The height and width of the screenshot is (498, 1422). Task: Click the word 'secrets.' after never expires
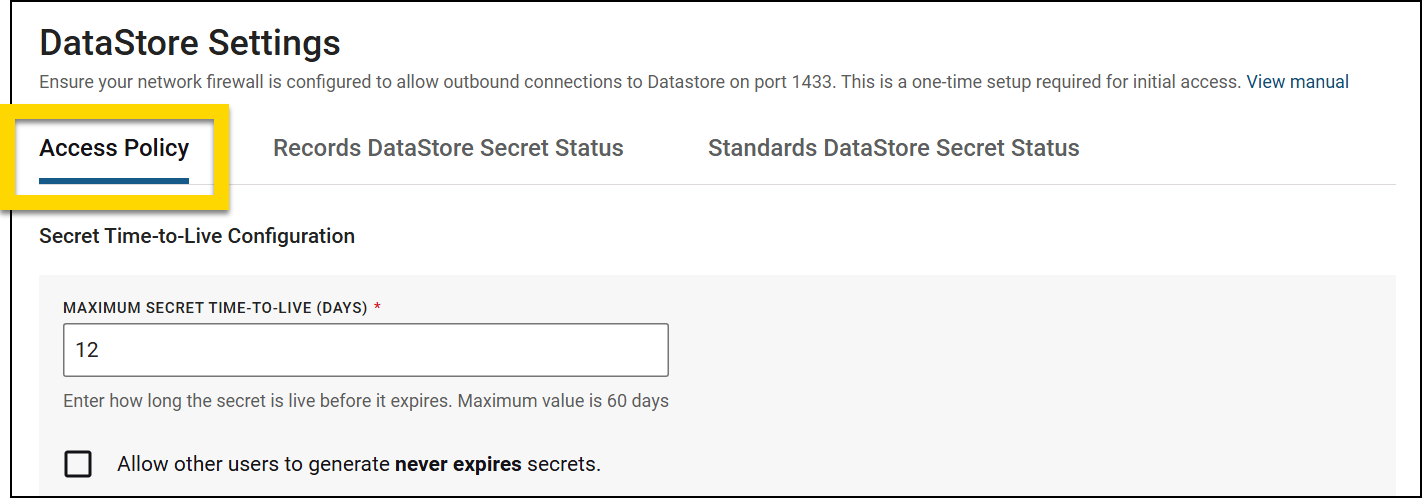[564, 464]
